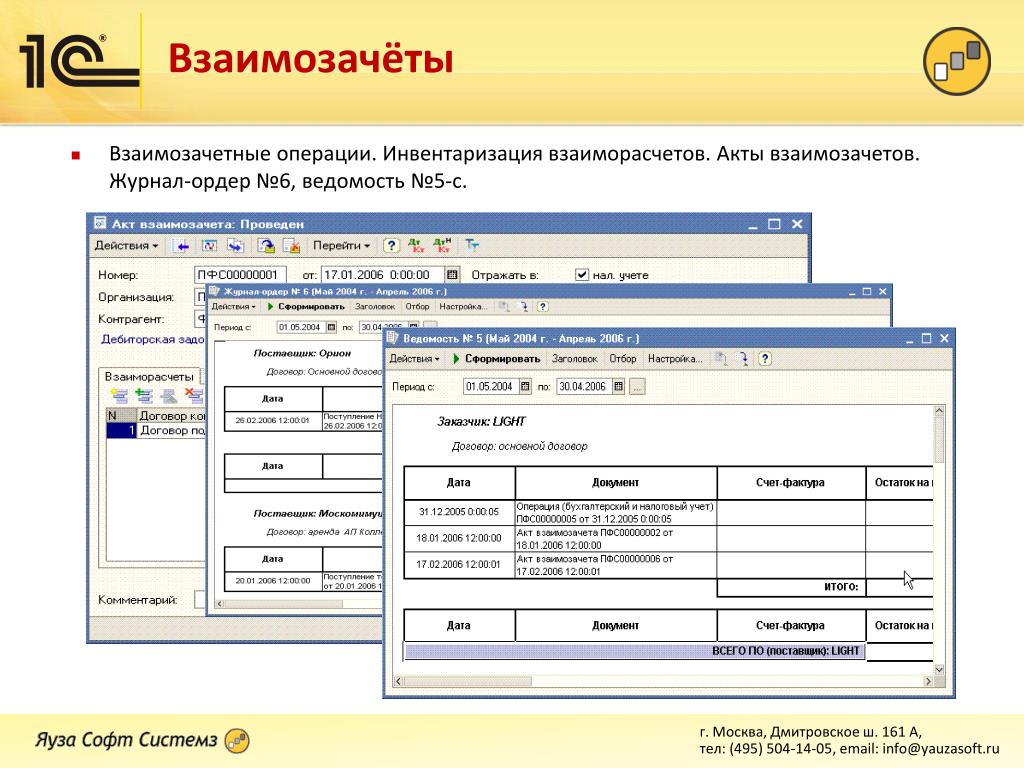This screenshot has height=768, width=1024.
Task: Click horizontal scrollbar right arrow in Ведомость № 5
Action: (927, 681)
